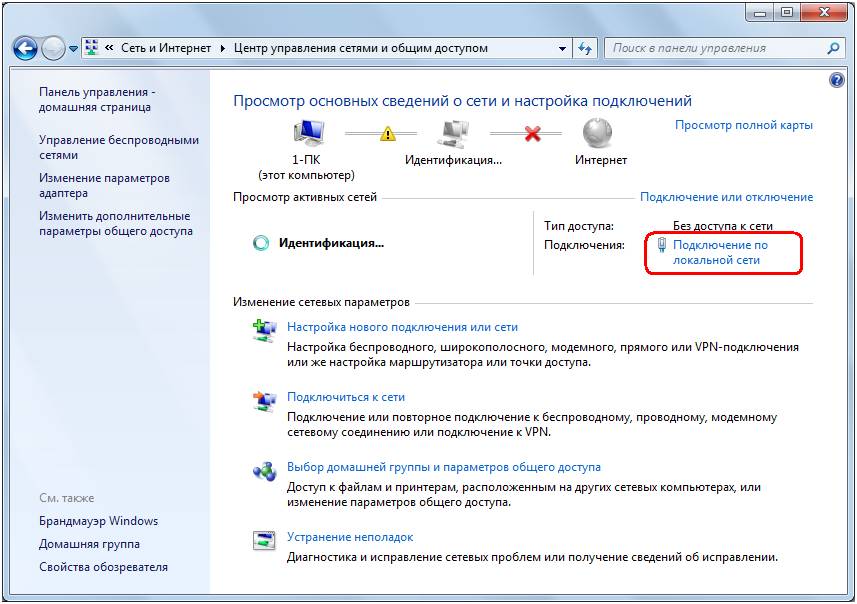Open 'Панель управления - домашняя страница'
The image size is (857, 604).
pos(97,99)
